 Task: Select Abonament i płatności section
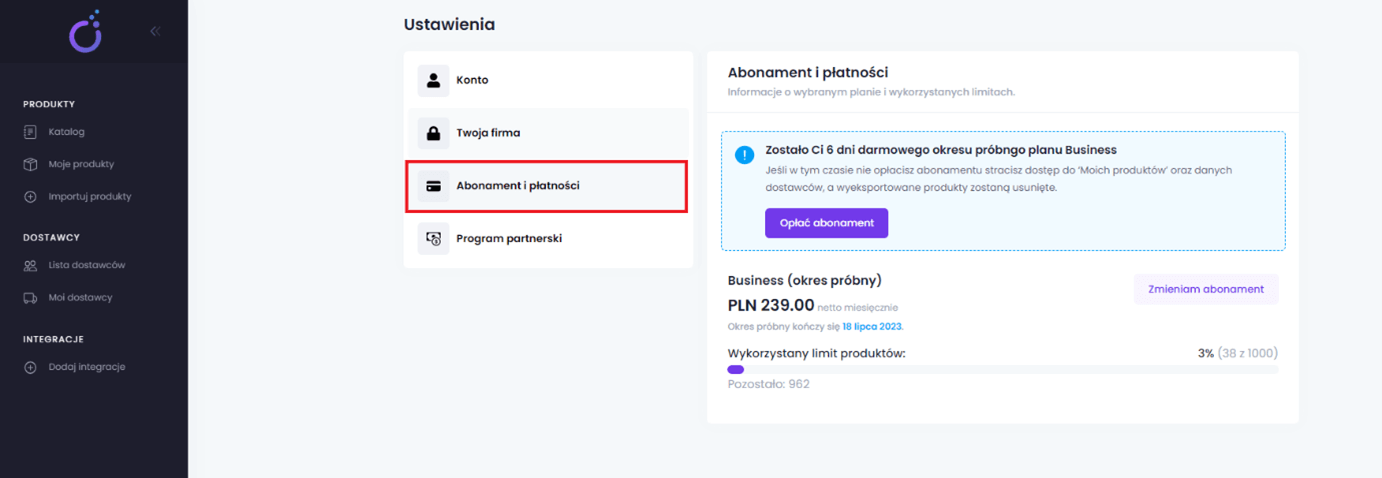click(x=546, y=186)
